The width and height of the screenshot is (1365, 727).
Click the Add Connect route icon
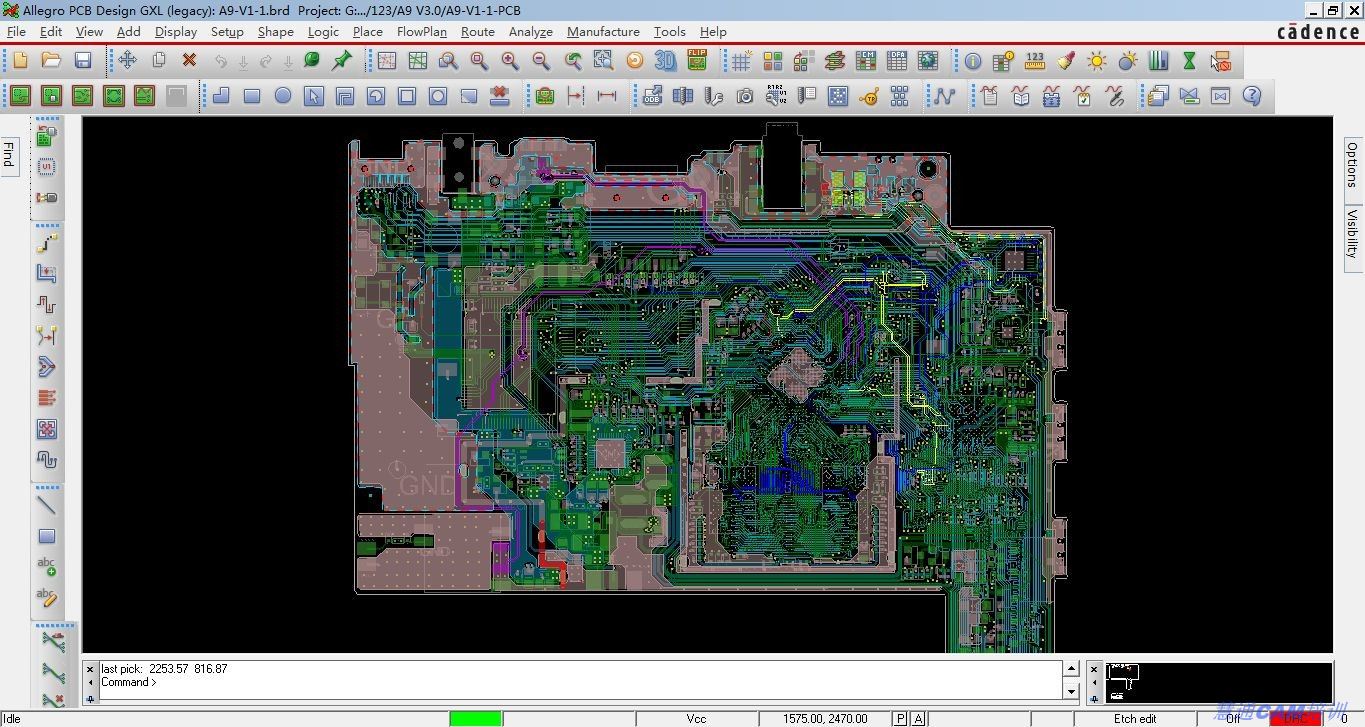click(46, 243)
